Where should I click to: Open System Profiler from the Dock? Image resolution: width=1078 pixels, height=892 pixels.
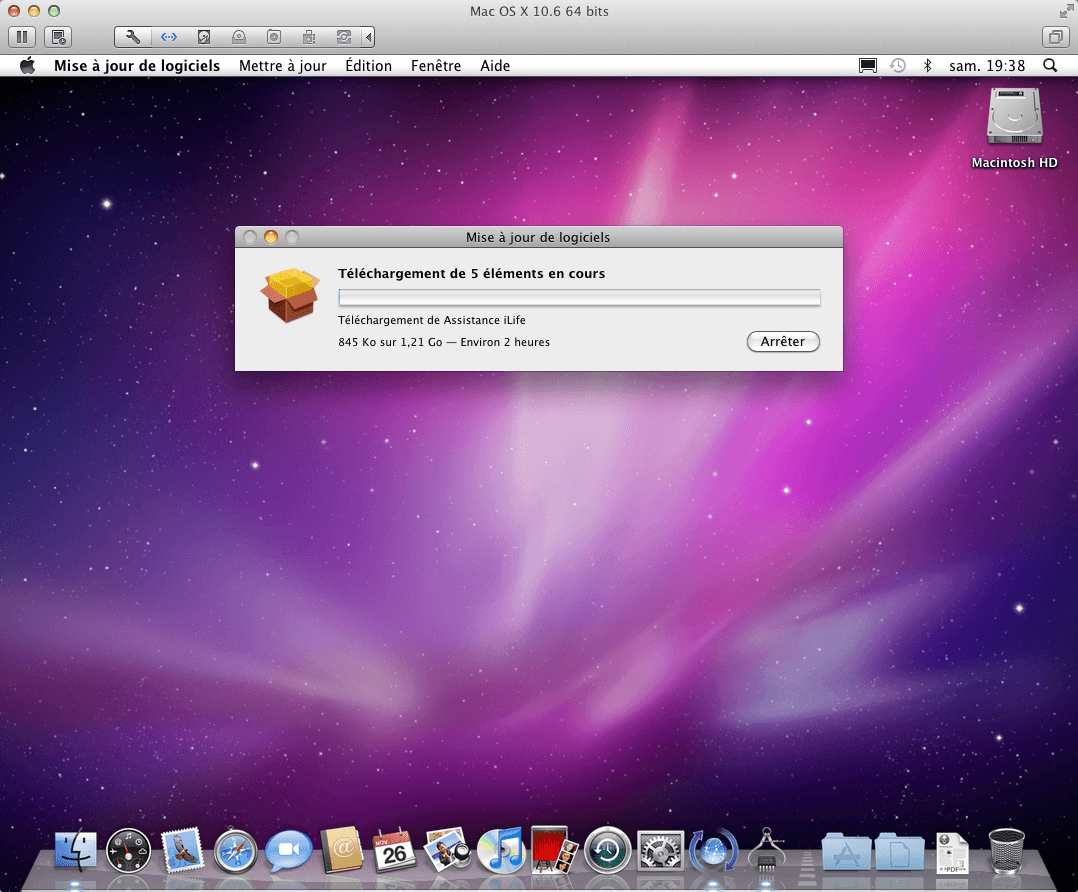click(x=767, y=850)
